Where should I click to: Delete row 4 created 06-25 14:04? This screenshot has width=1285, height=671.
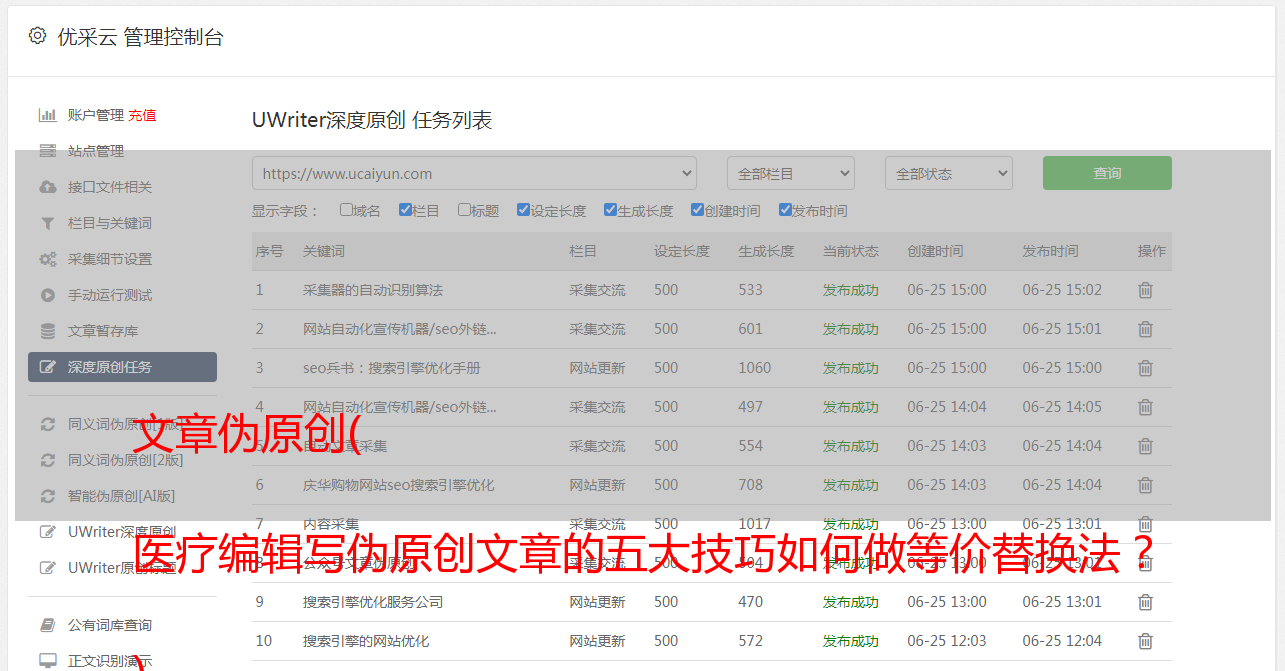point(1146,407)
